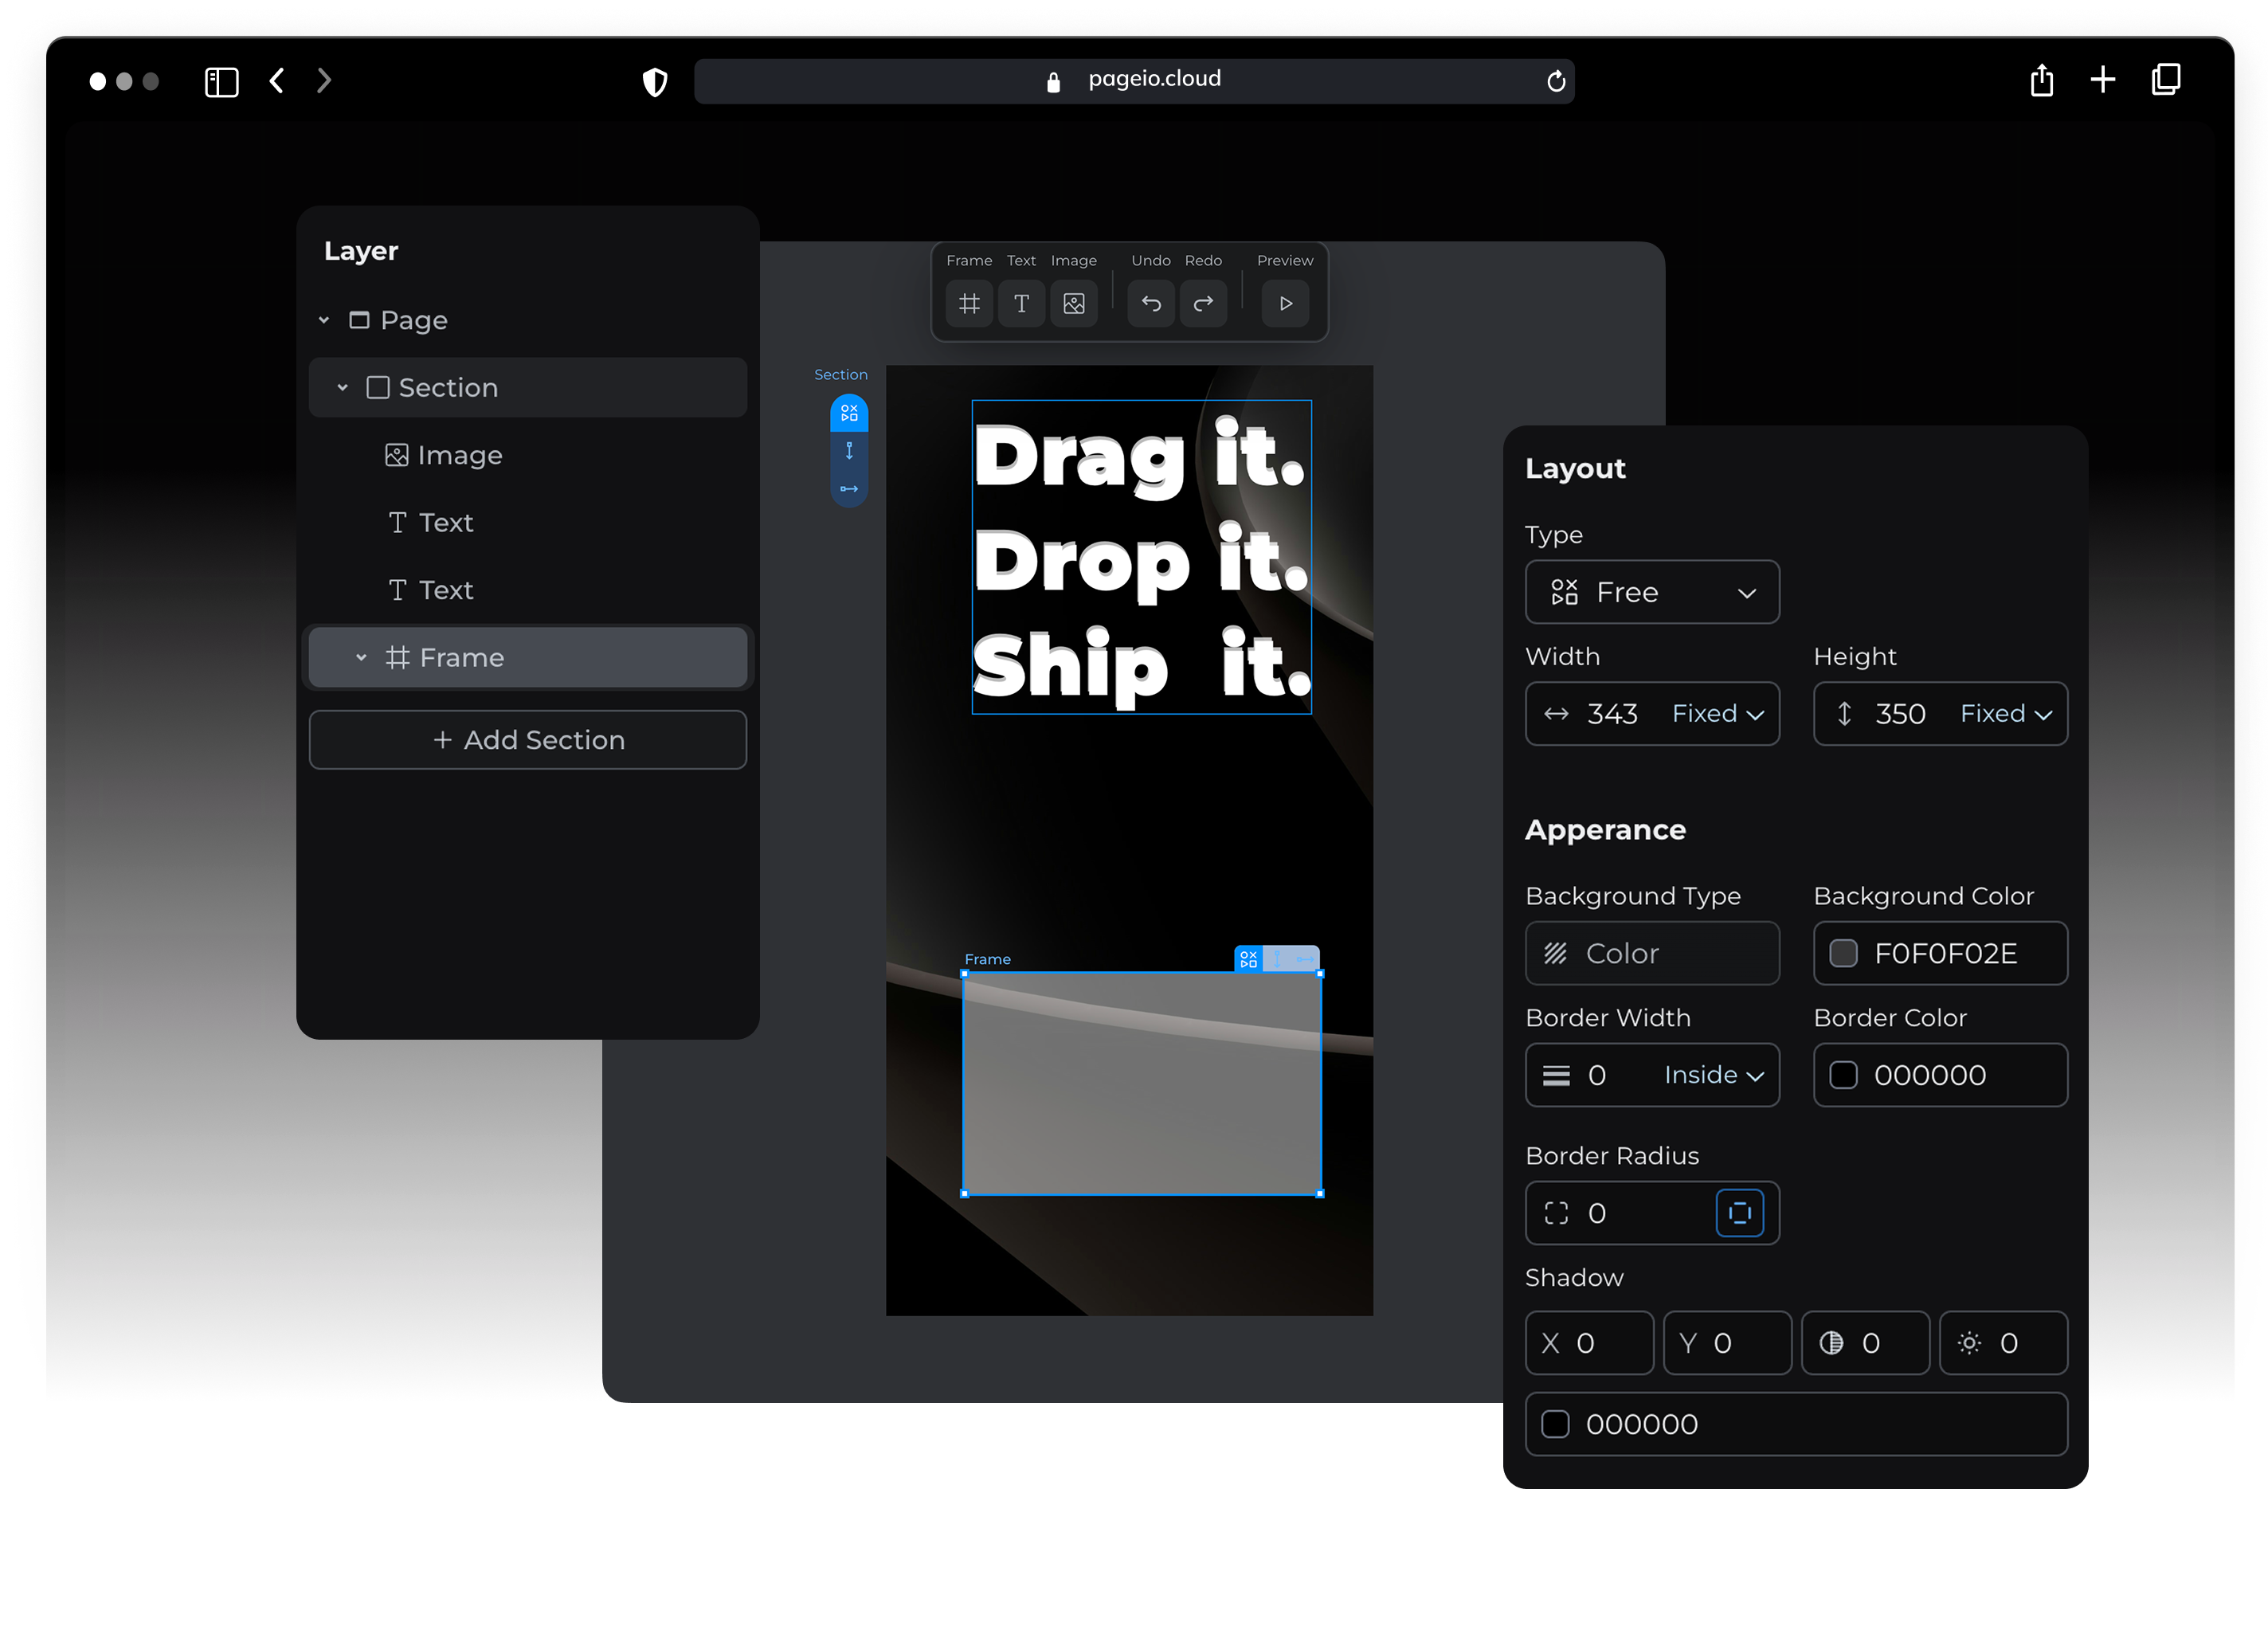Edit the shadow color hex 000000
The width and height of the screenshot is (2268, 1642).
pyautogui.click(x=1642, y=1424)
